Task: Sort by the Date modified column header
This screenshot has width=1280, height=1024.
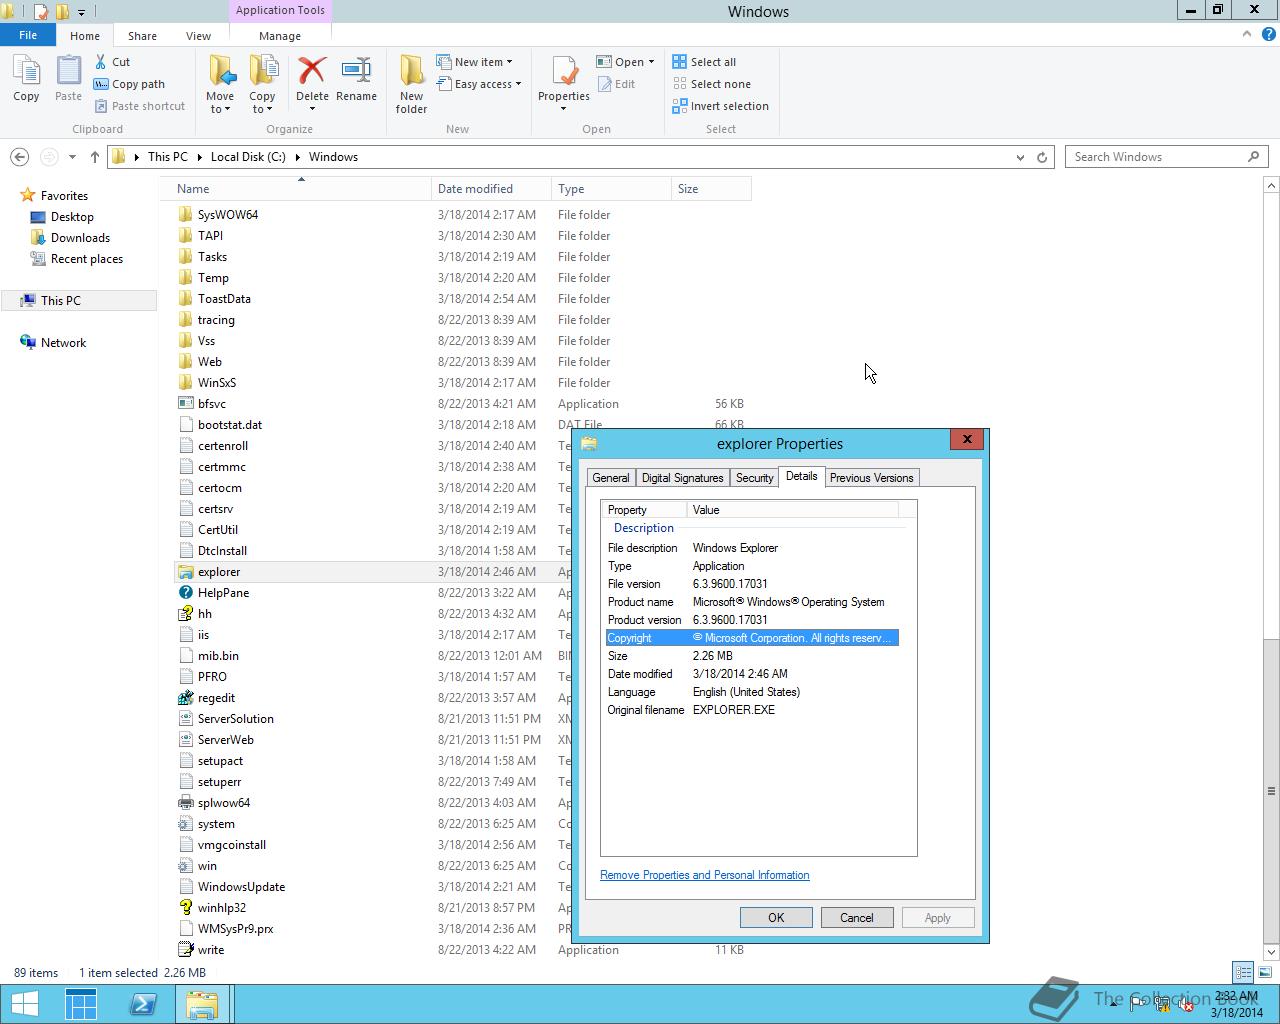Action: pyautogui.click(x=491, y=189)
